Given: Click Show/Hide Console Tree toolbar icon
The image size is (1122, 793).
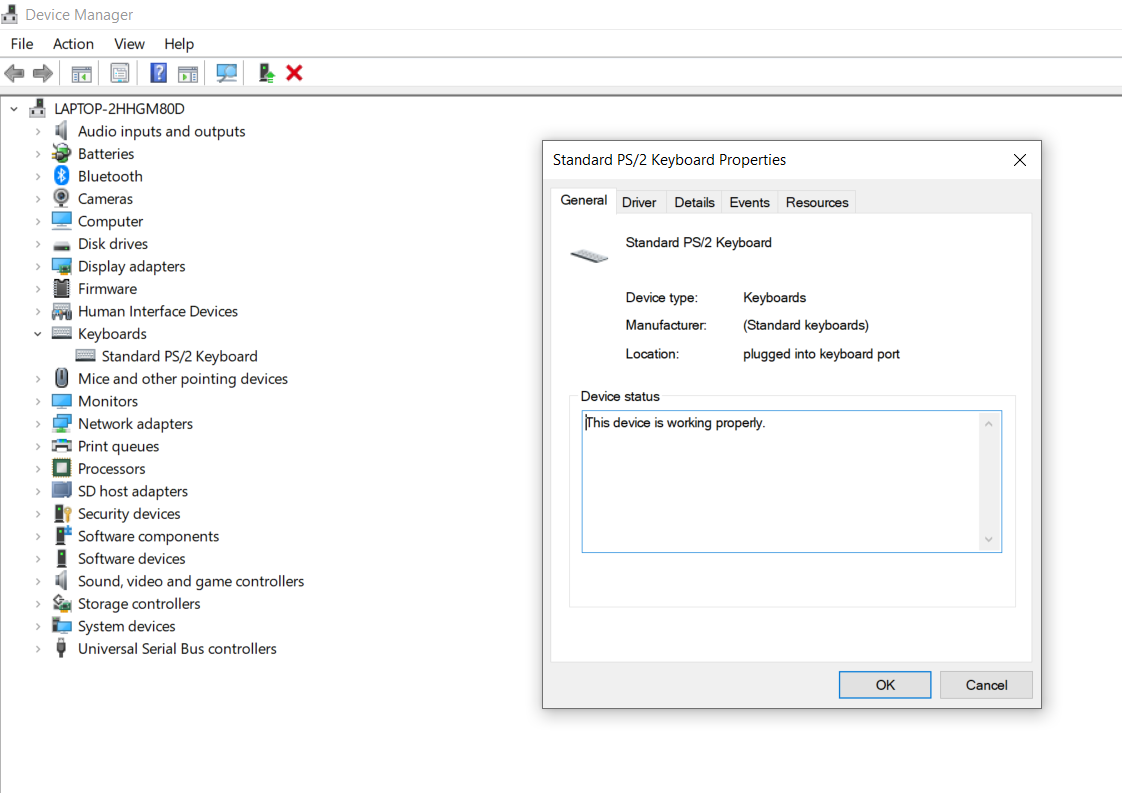Looking at the screenshot, I should coord(82,73).
